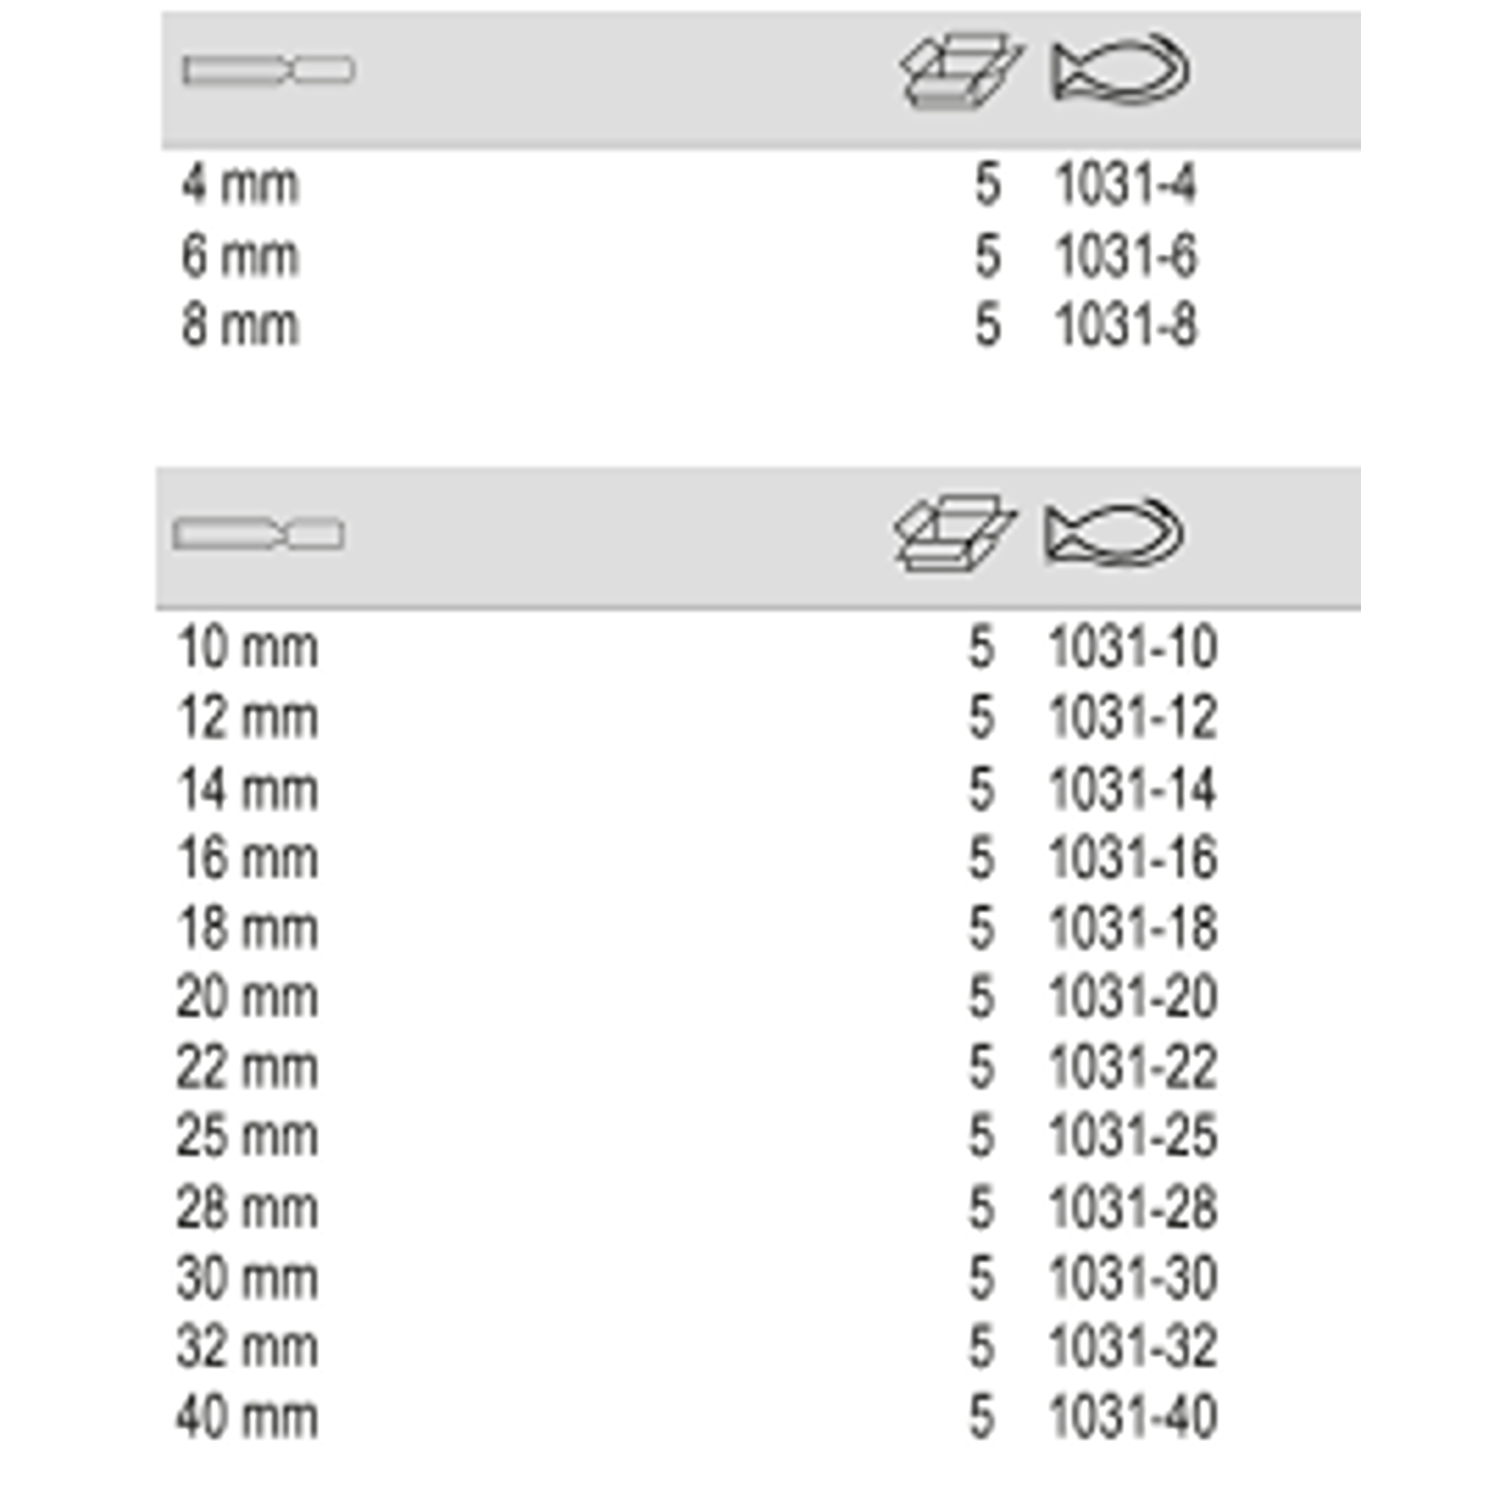Click the 20 mm size label
This screenshot has height=1500, width=1500.
click(248, 997)
